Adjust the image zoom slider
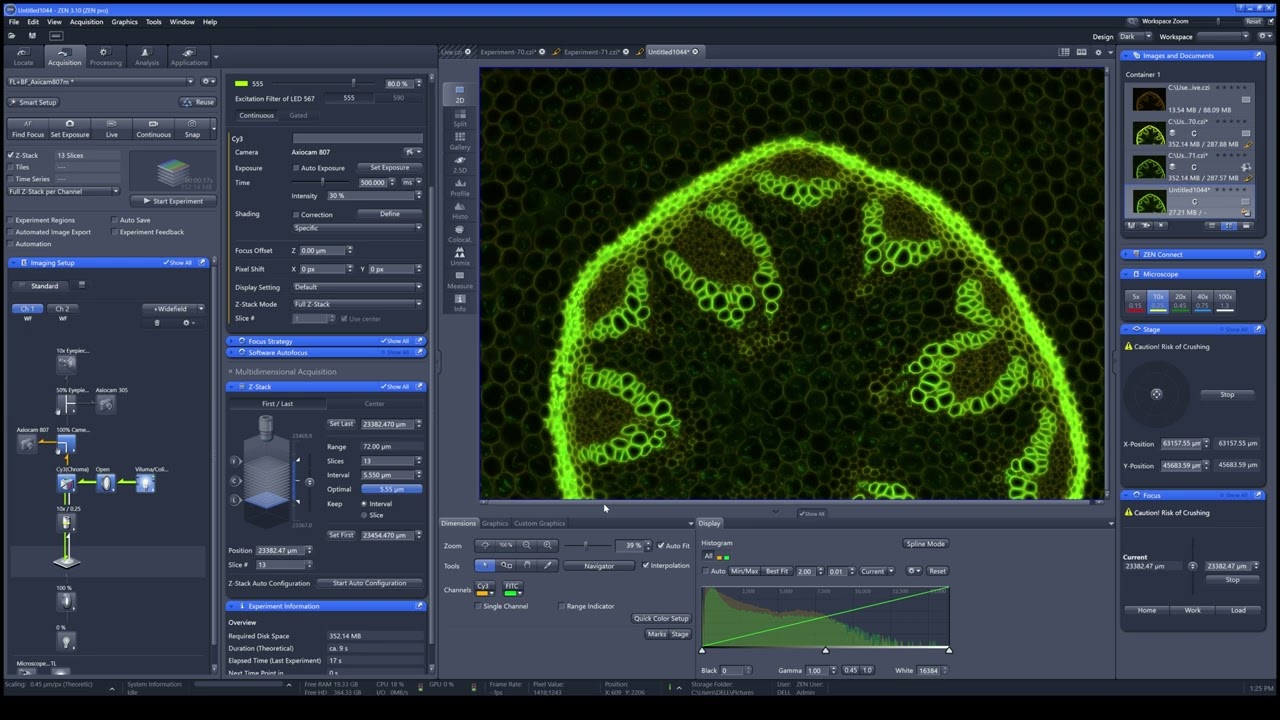Screen dimensions: 1280x720 [585, 545]
